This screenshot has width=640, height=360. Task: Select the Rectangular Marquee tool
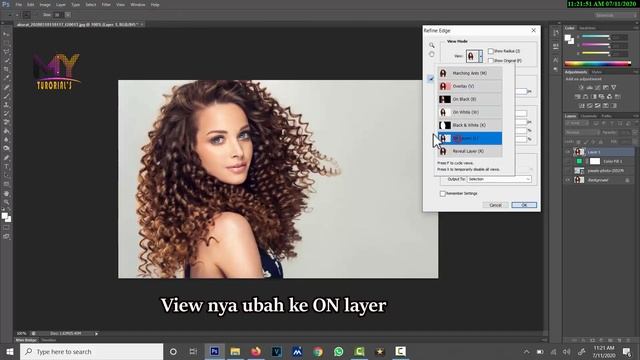pos(6,43)
